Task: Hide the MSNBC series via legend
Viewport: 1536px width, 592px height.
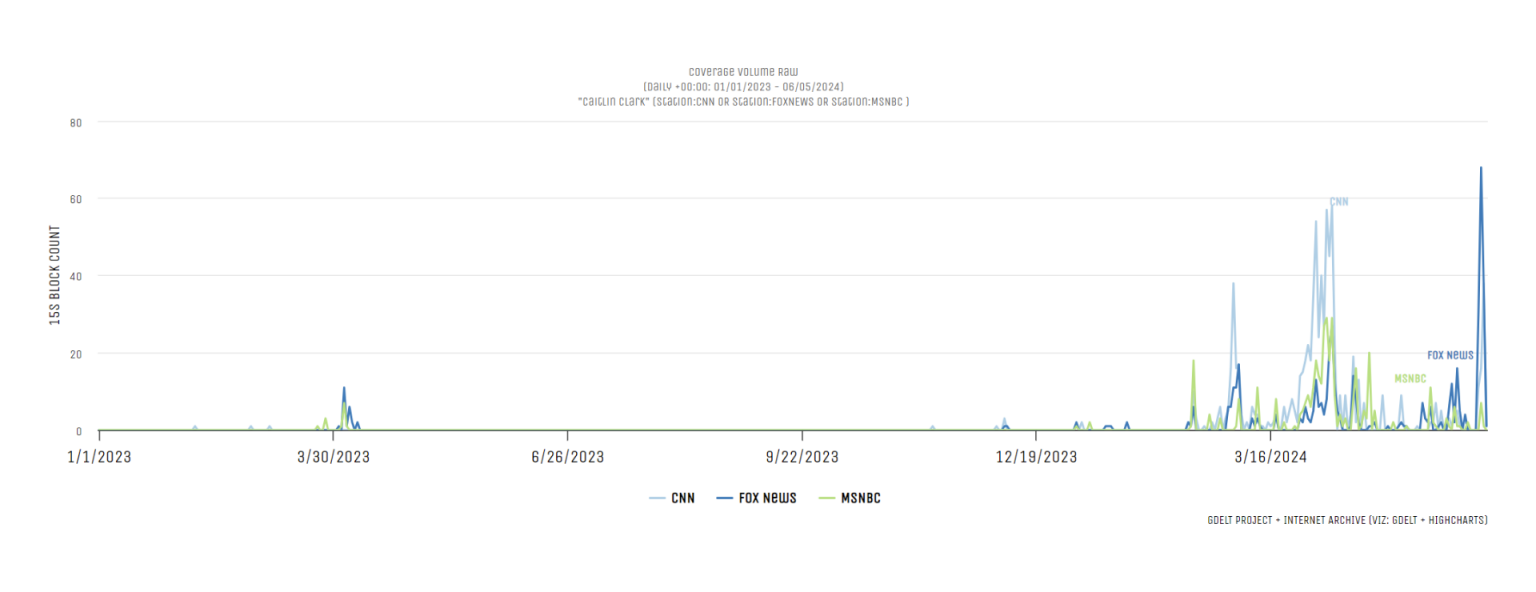Action: click(860, 498)
